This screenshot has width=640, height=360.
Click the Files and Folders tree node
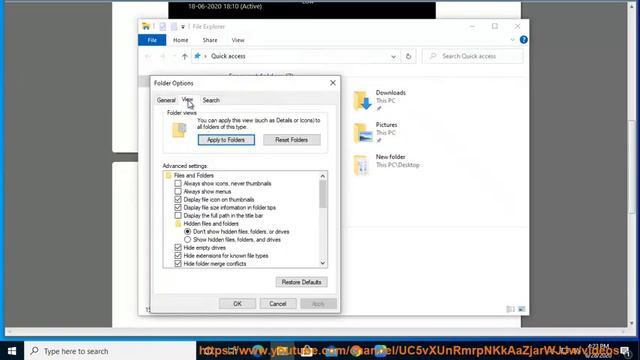(x=193, y=176)
